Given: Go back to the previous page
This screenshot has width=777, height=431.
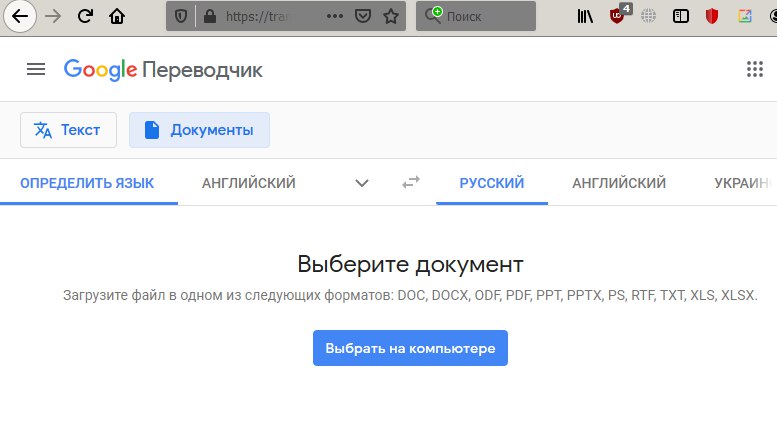Looking at the screenshot, I should point(20,16).
